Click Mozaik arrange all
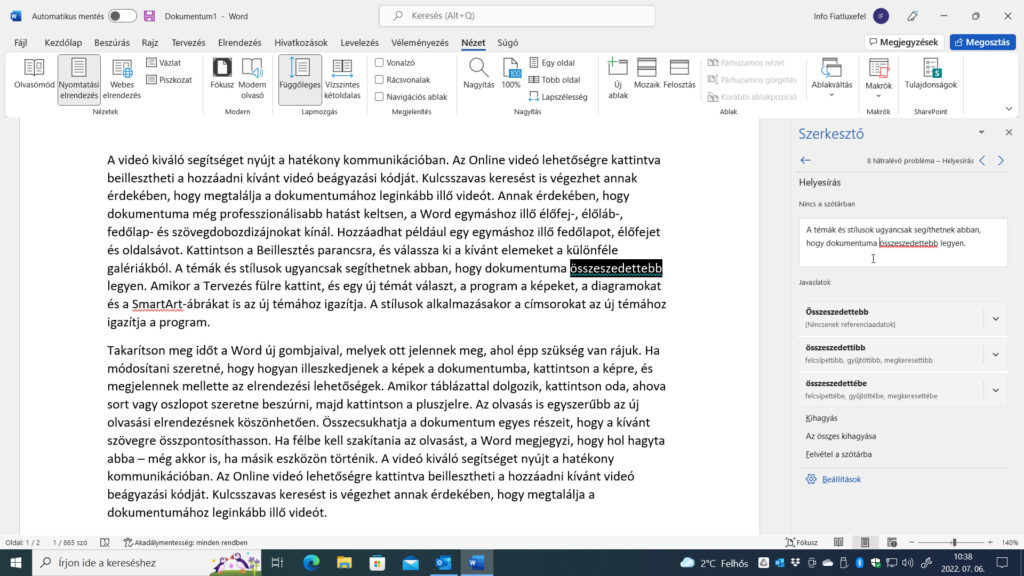The image size is (1024, 576). (x=647, y=73)
